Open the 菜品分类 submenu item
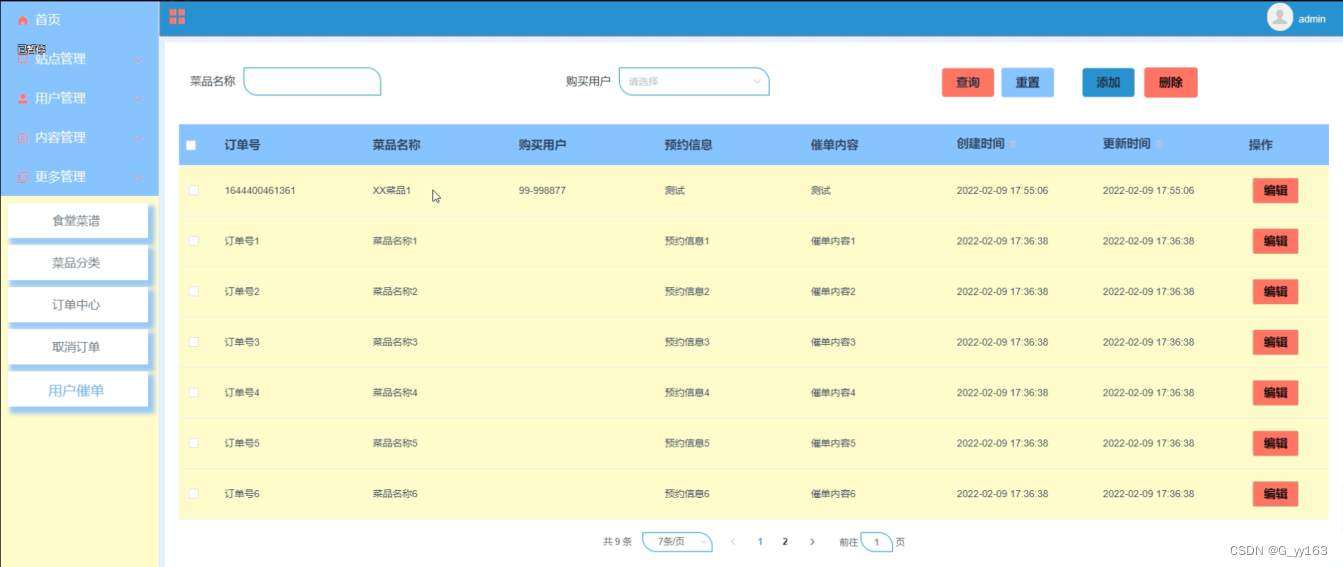 [x=77, y=263]
